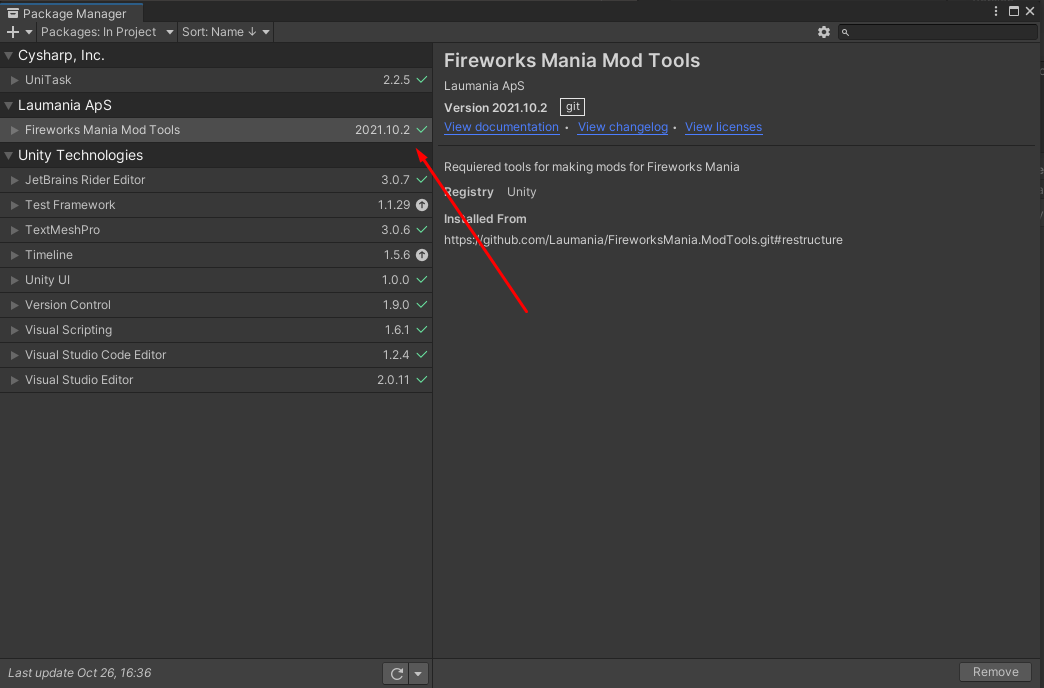Image resolution: width=1044 pixels, height=688 pixels.
Task: Click the git badge next to the version
Action: (571, 107)
